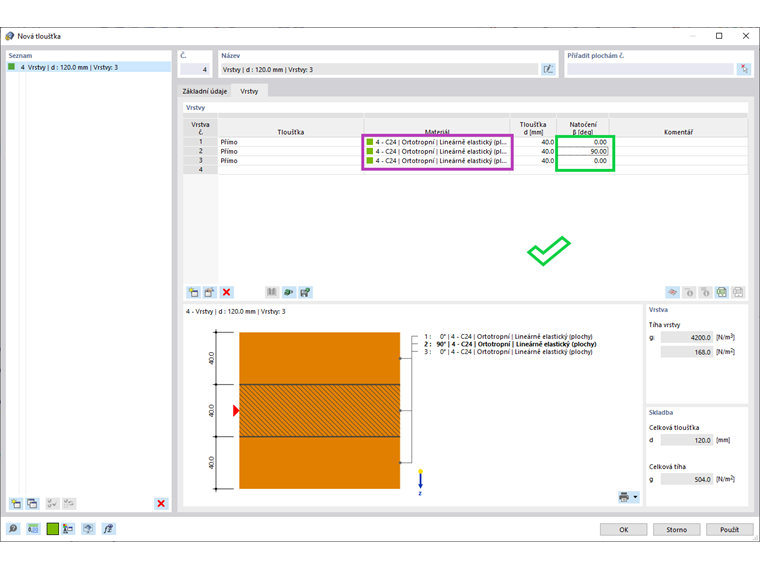The height and width of the screenshot is (570, 760).
Task: Click the Komentář column header
Action: point(678,128)
